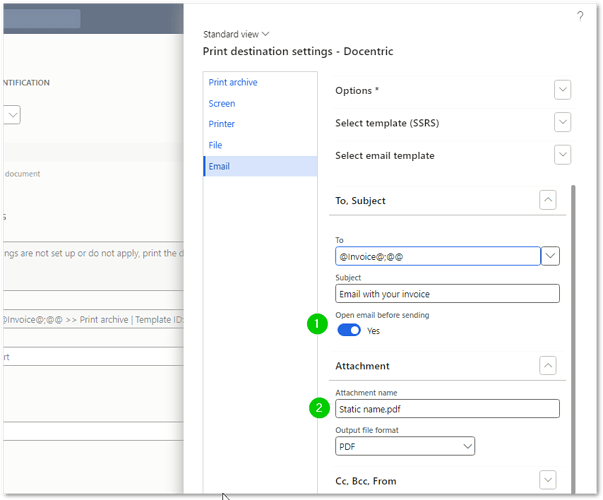Viewport: 603px width, 500px height.
Task: Click the Attachment name field
Action: click(x=447, y=408)
